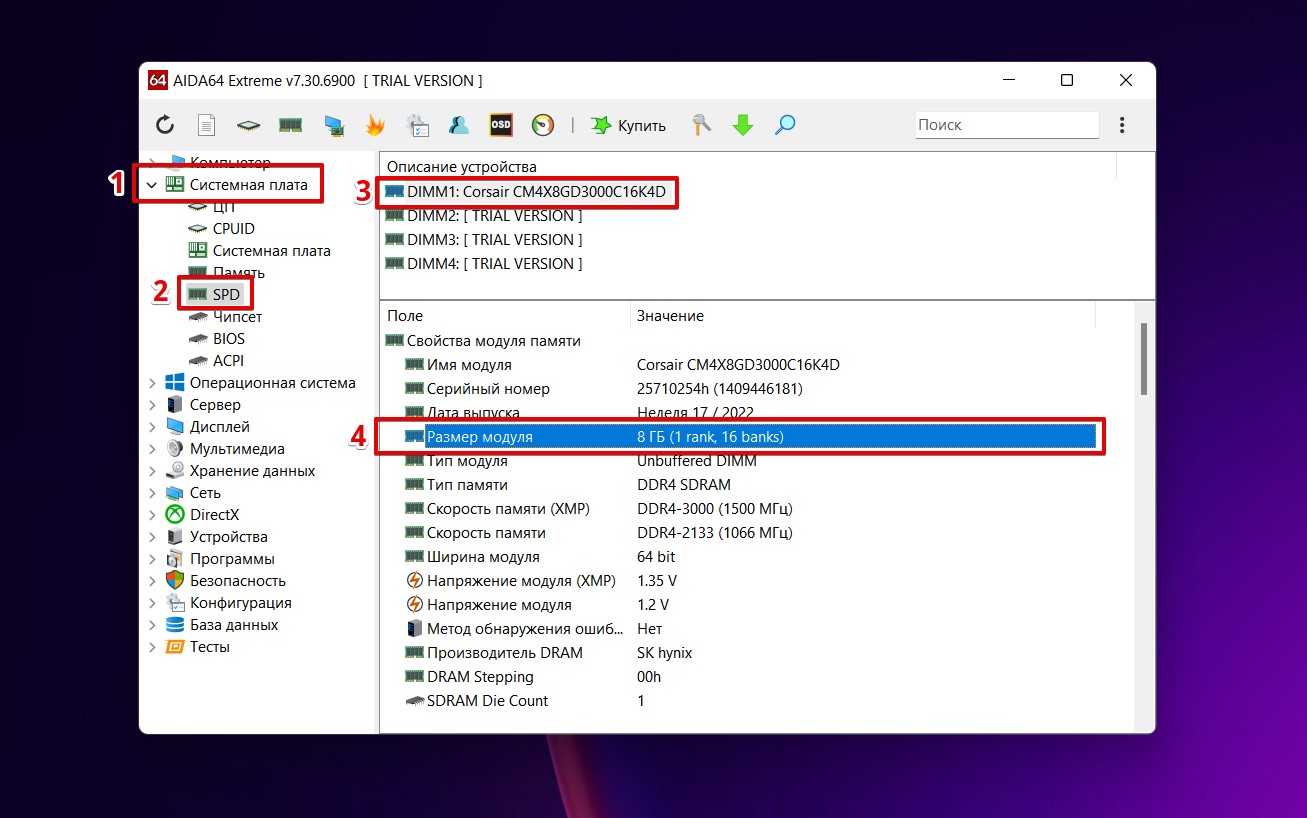1307x818 pixels.
Task: Click the gear with checklist toolbar icon
Action: tap(417, 125)
